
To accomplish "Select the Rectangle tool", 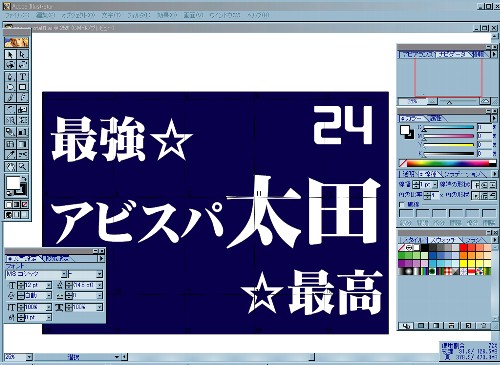I will click(22, 87).
